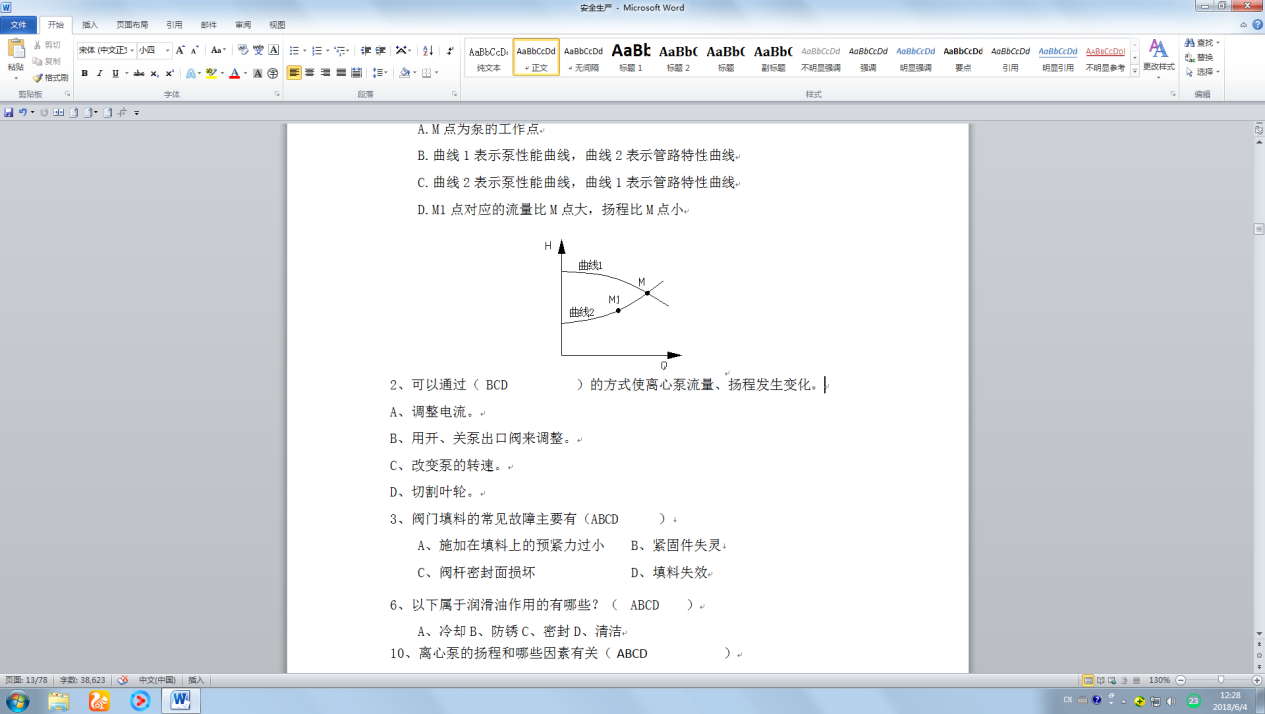
Task: Click the zoom slider in status bar
Action: click(x=1220, y=680)
